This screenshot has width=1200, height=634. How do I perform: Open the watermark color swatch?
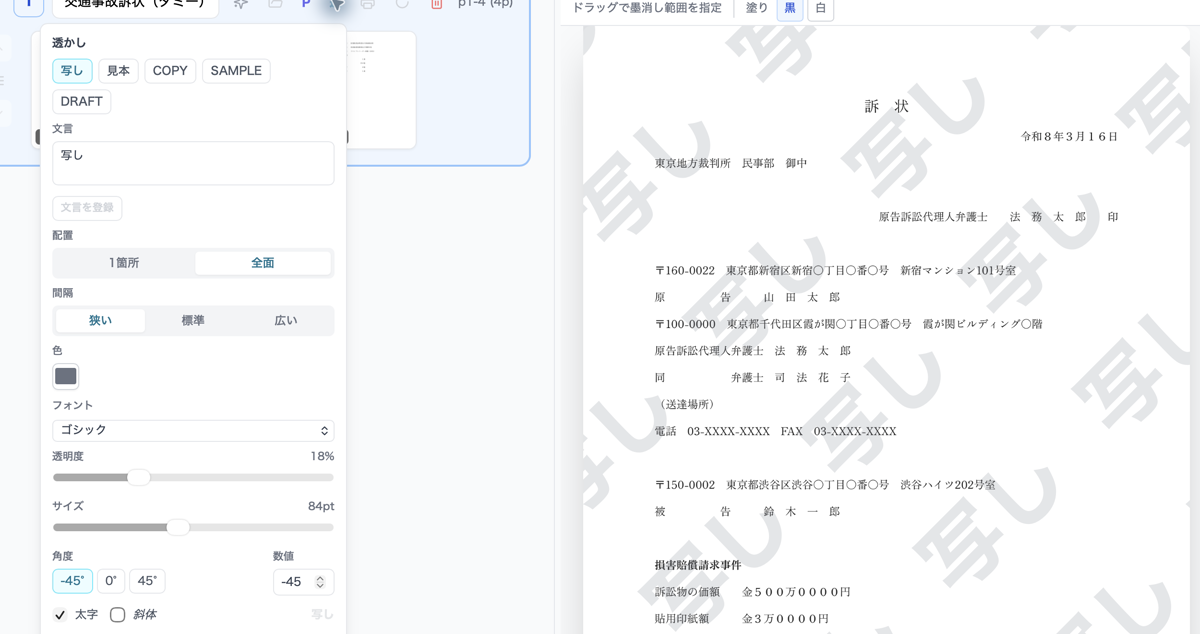click(x=66, y=377)
